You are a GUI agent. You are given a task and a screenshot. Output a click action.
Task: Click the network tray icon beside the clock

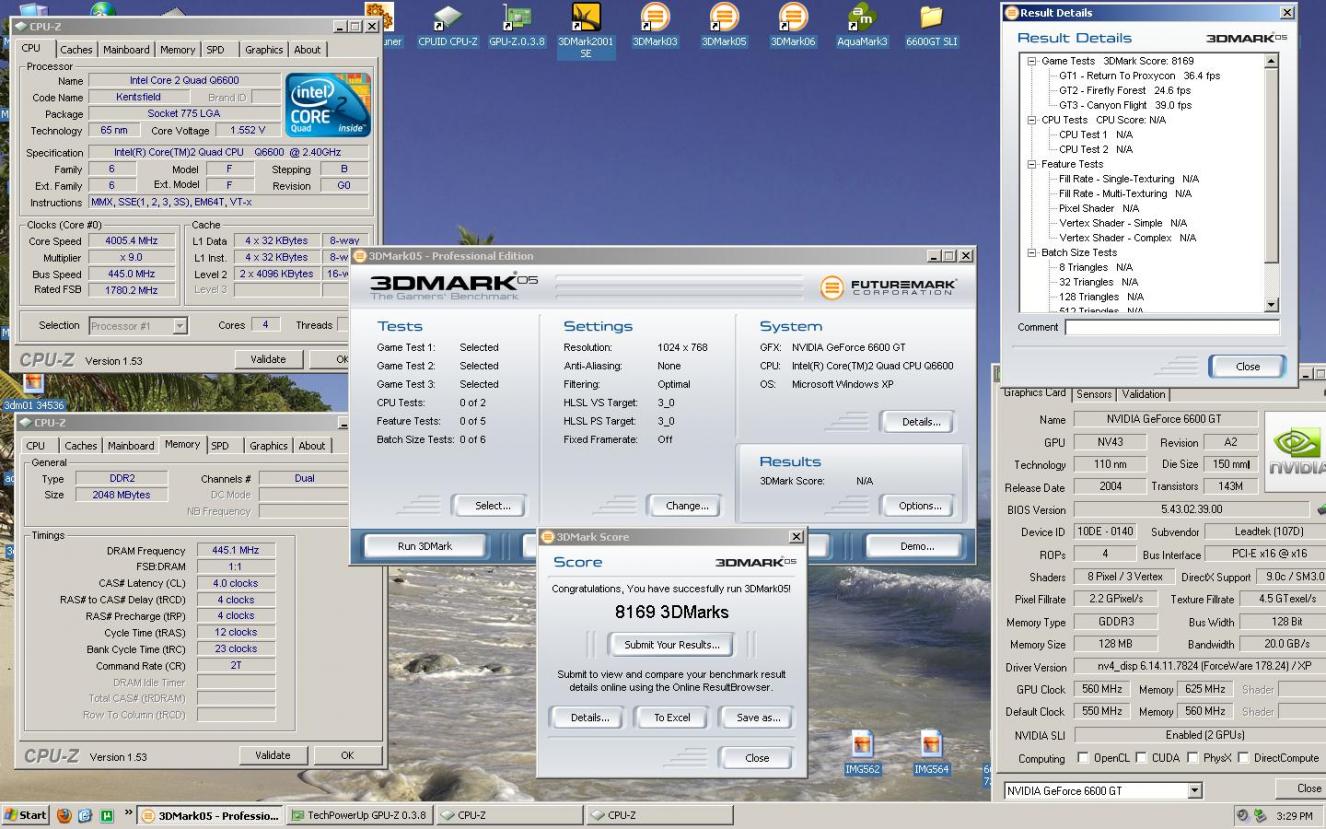point(1262,816)
